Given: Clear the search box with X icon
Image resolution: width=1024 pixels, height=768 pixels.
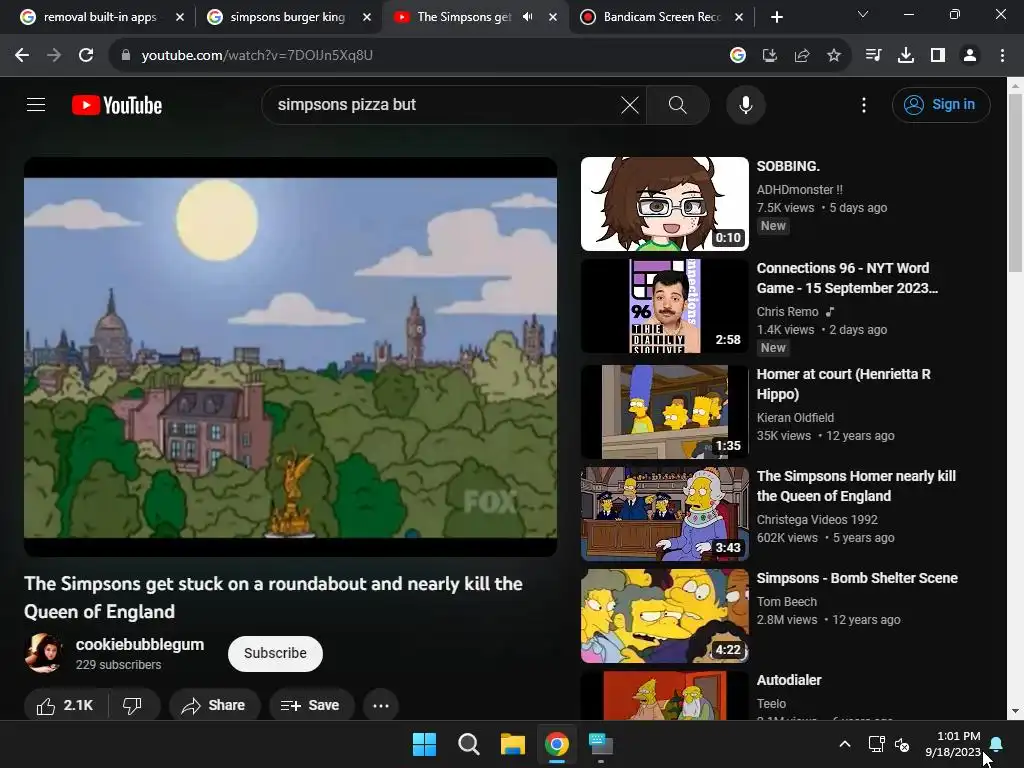Looking at the screenshot, I should point(630,104).
